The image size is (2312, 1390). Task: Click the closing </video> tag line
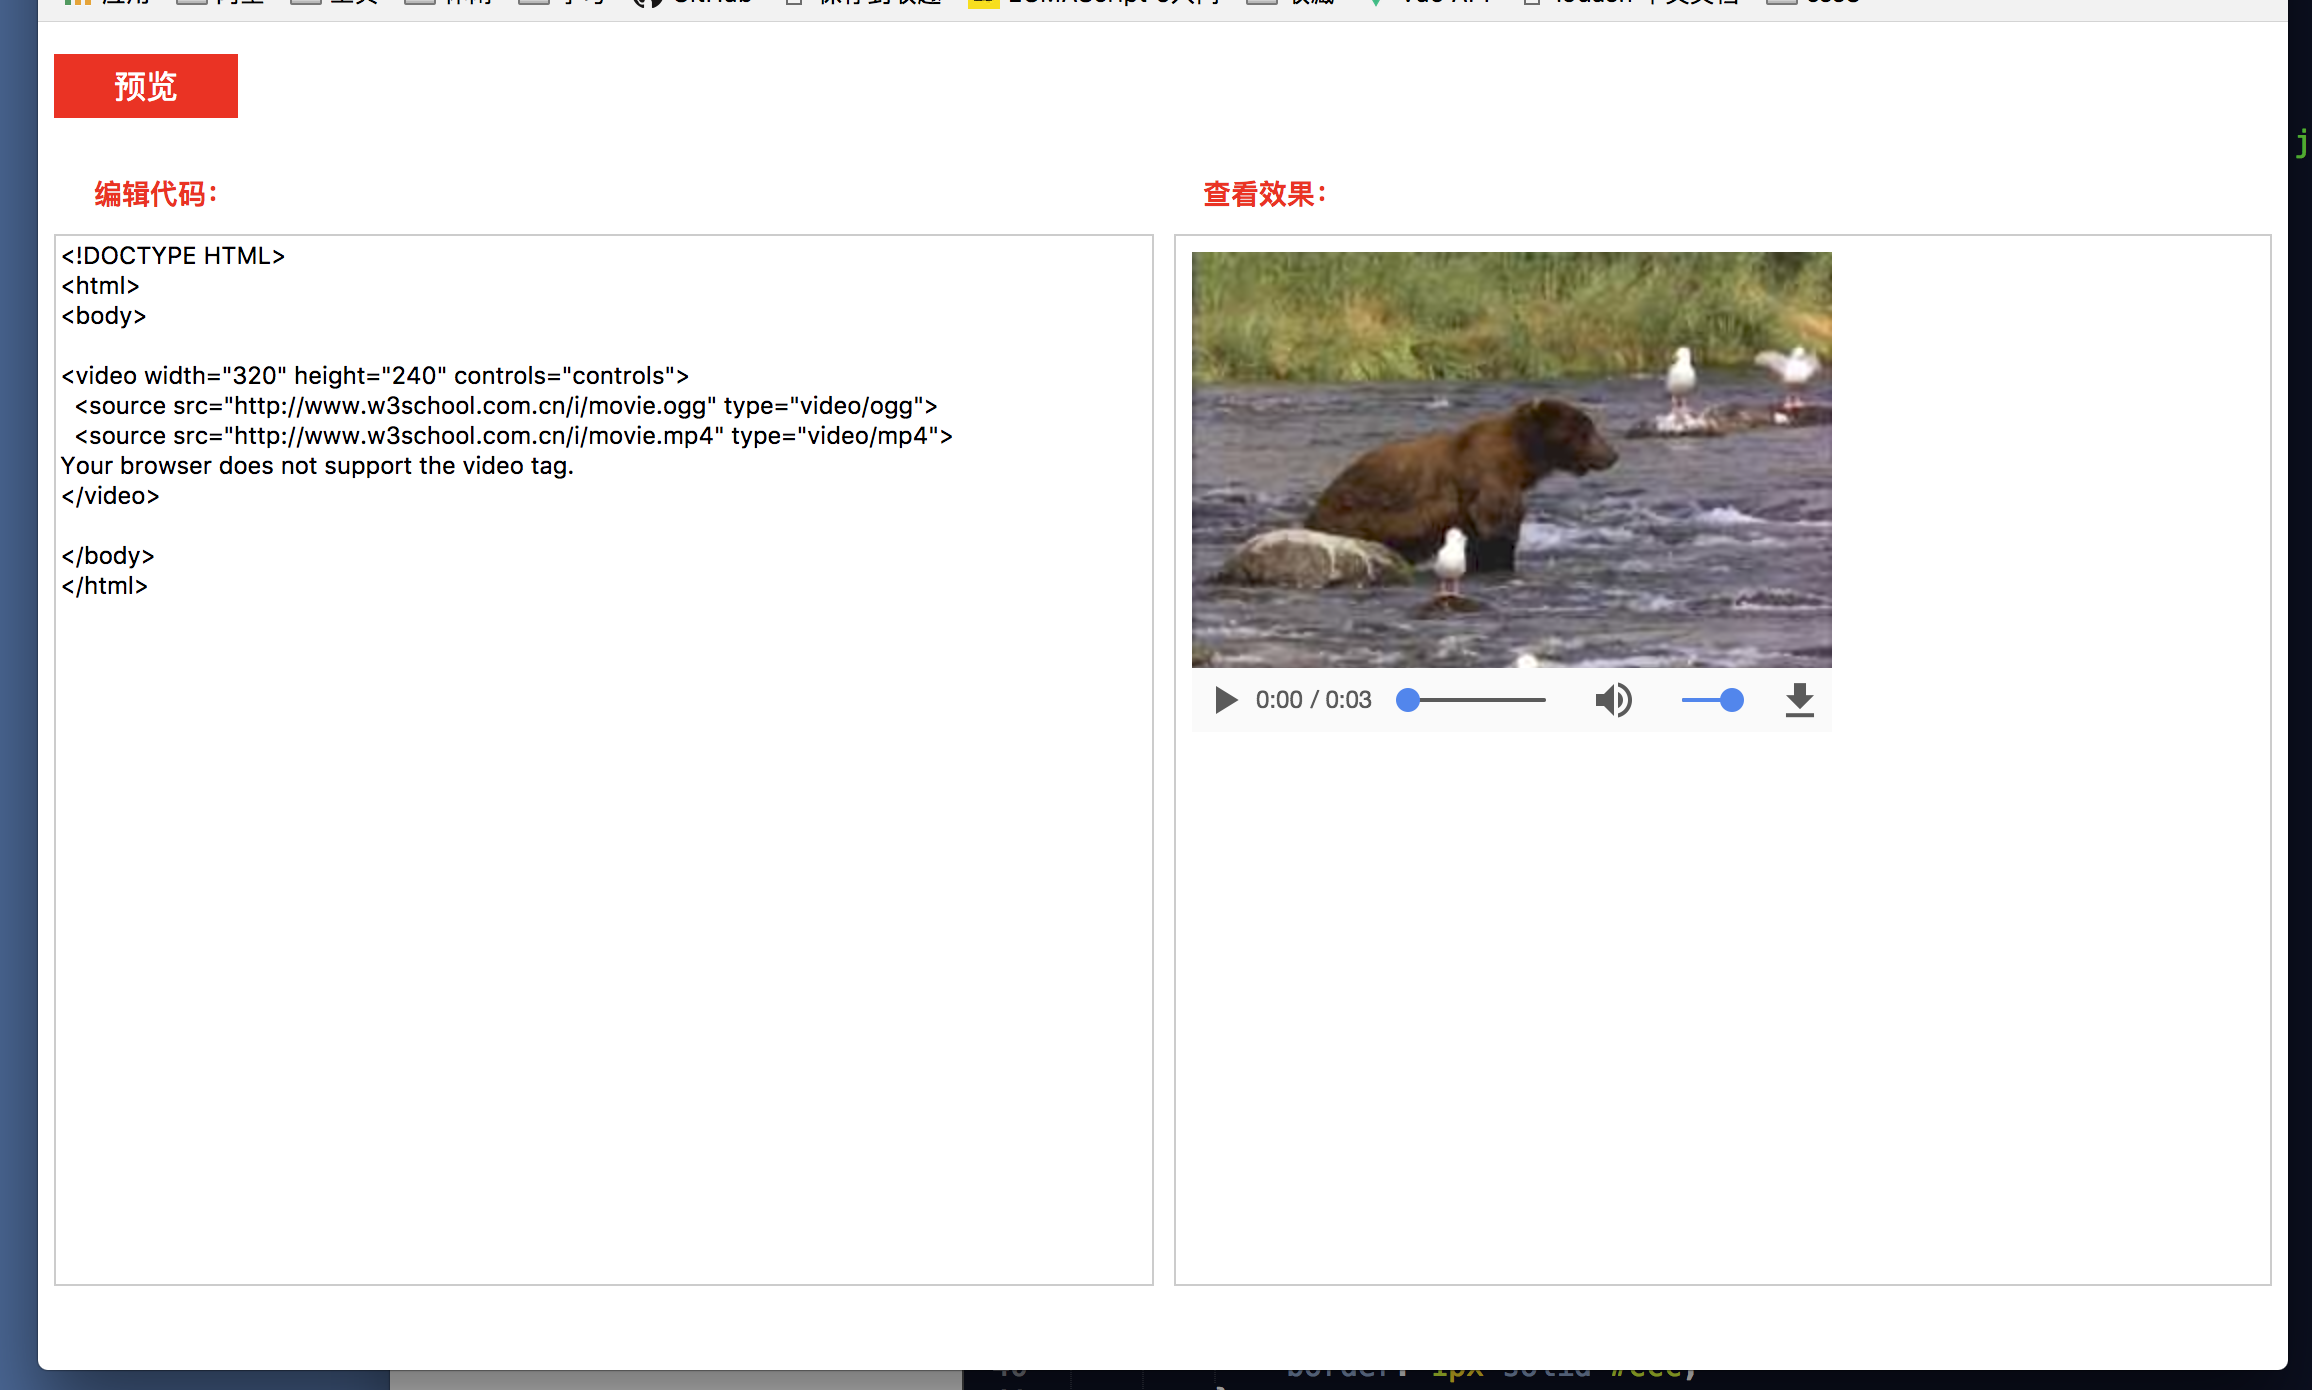[110, 496]
